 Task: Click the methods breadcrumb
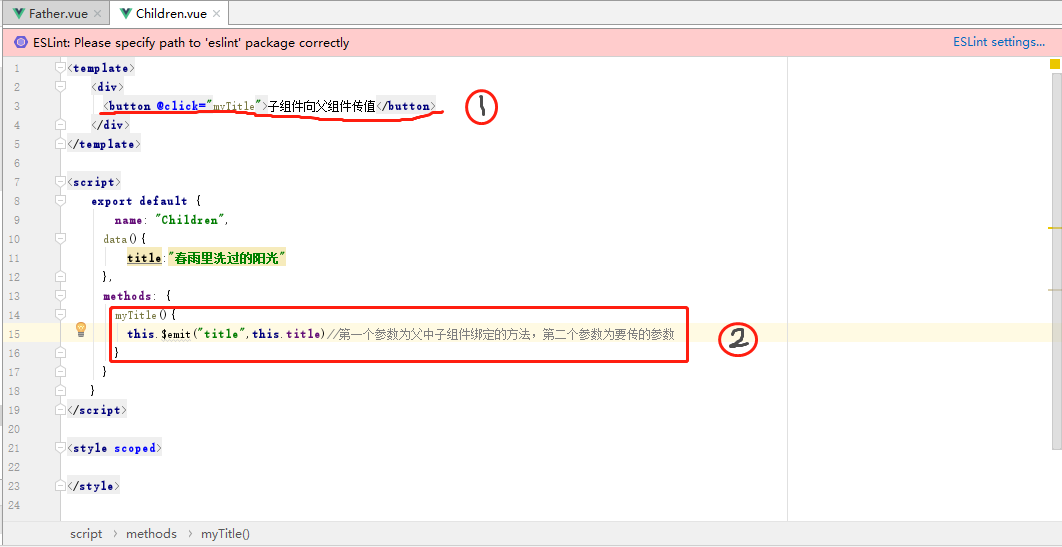(x=151, y=533)
